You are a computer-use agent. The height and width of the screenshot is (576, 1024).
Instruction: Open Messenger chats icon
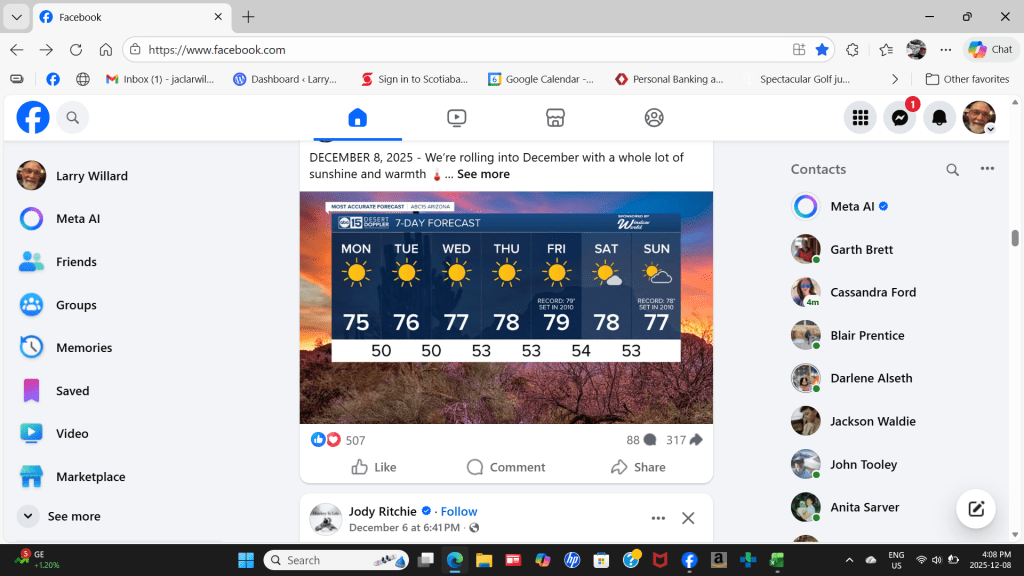[899, 118]
